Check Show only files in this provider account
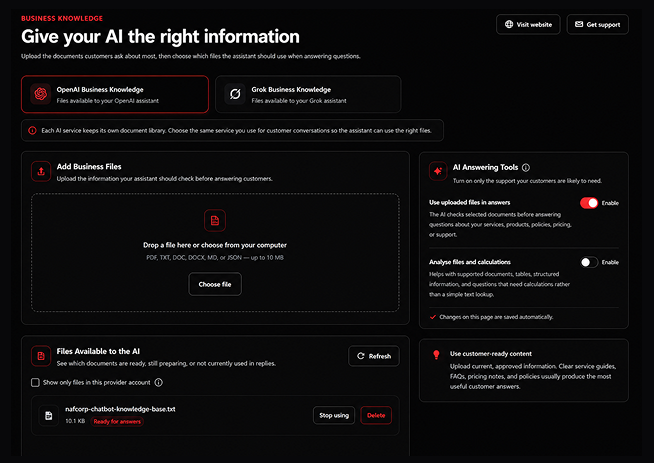654x463 pixels. [x=35, y=382]
